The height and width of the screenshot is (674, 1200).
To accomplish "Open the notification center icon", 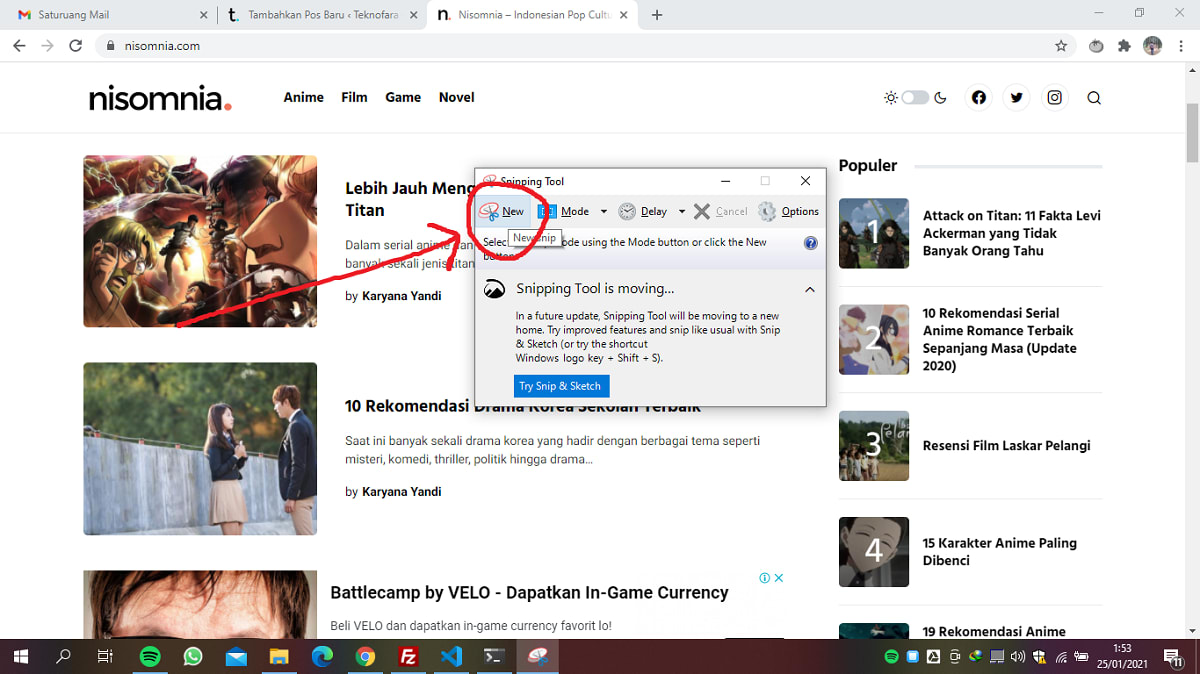I will pos(1175,657).
